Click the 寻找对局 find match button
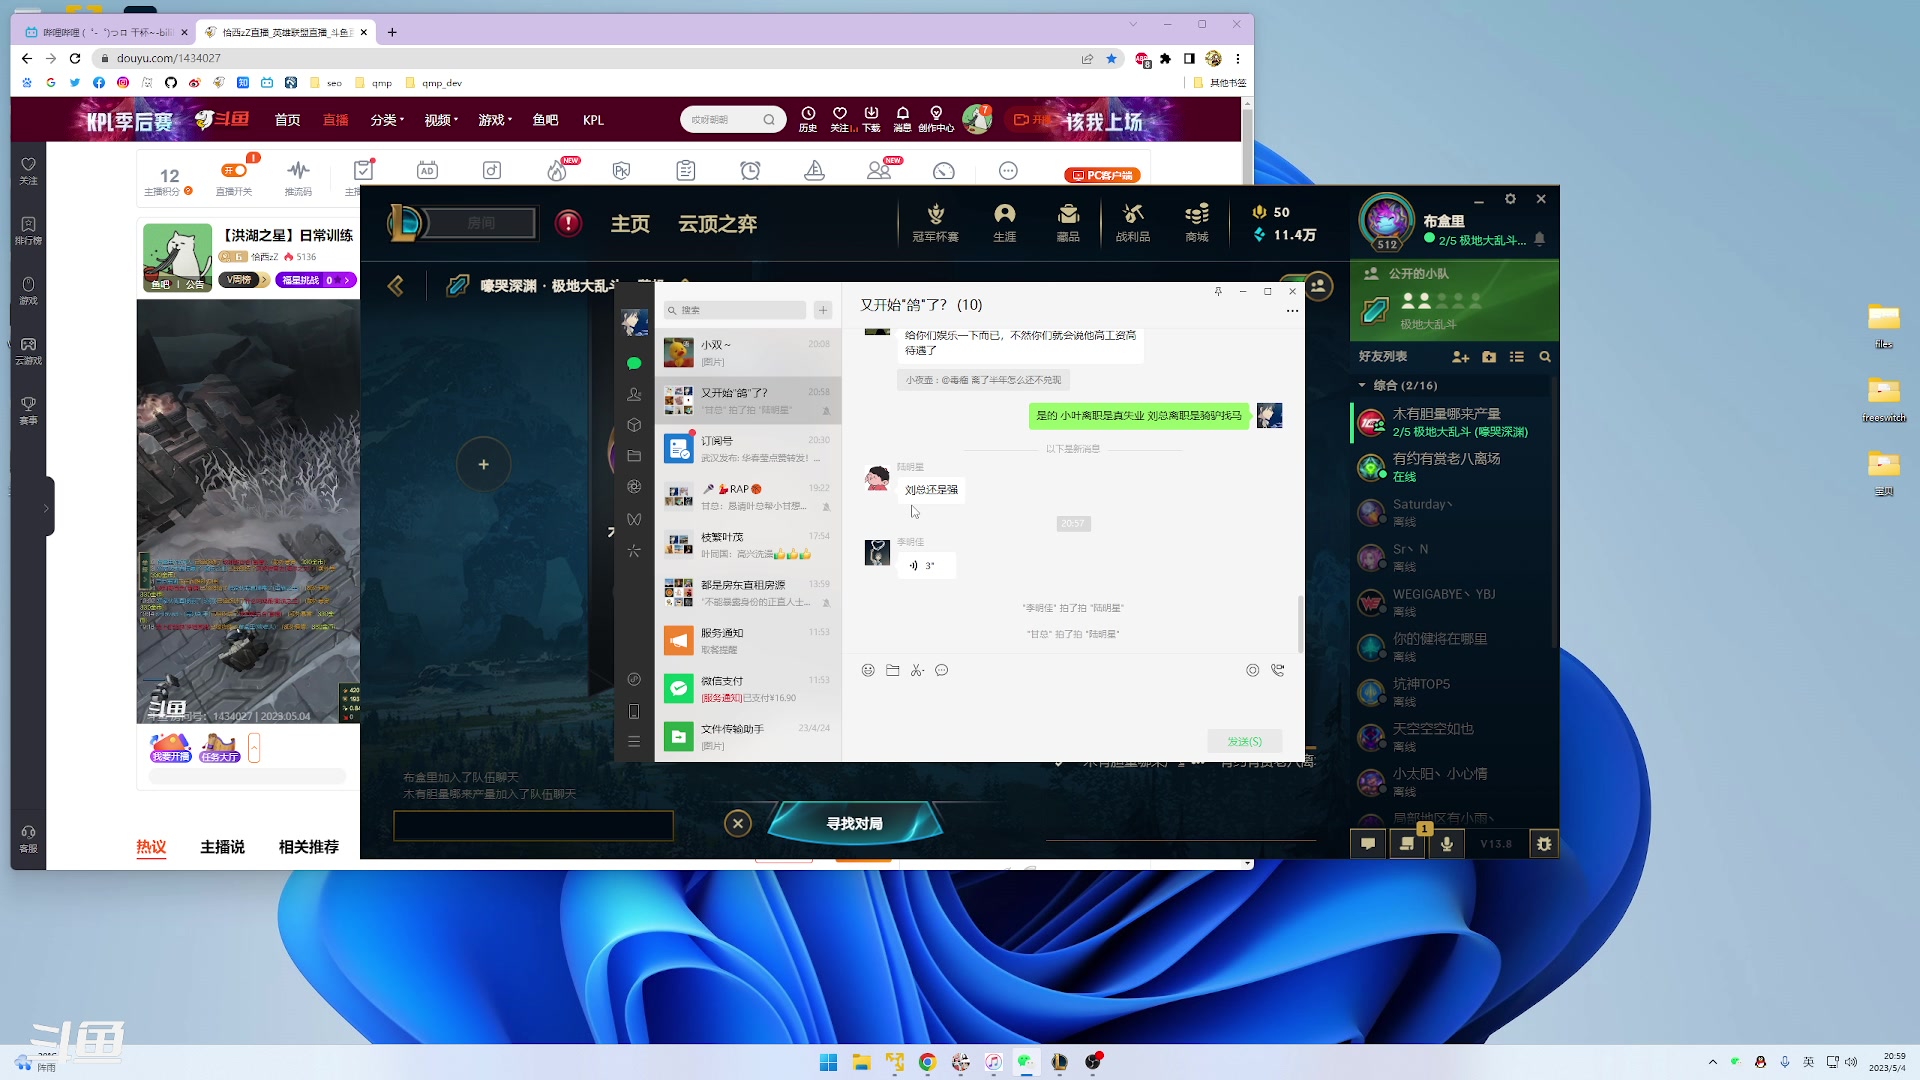Viewport: 1920px width, 1080px height. (855, 823)
